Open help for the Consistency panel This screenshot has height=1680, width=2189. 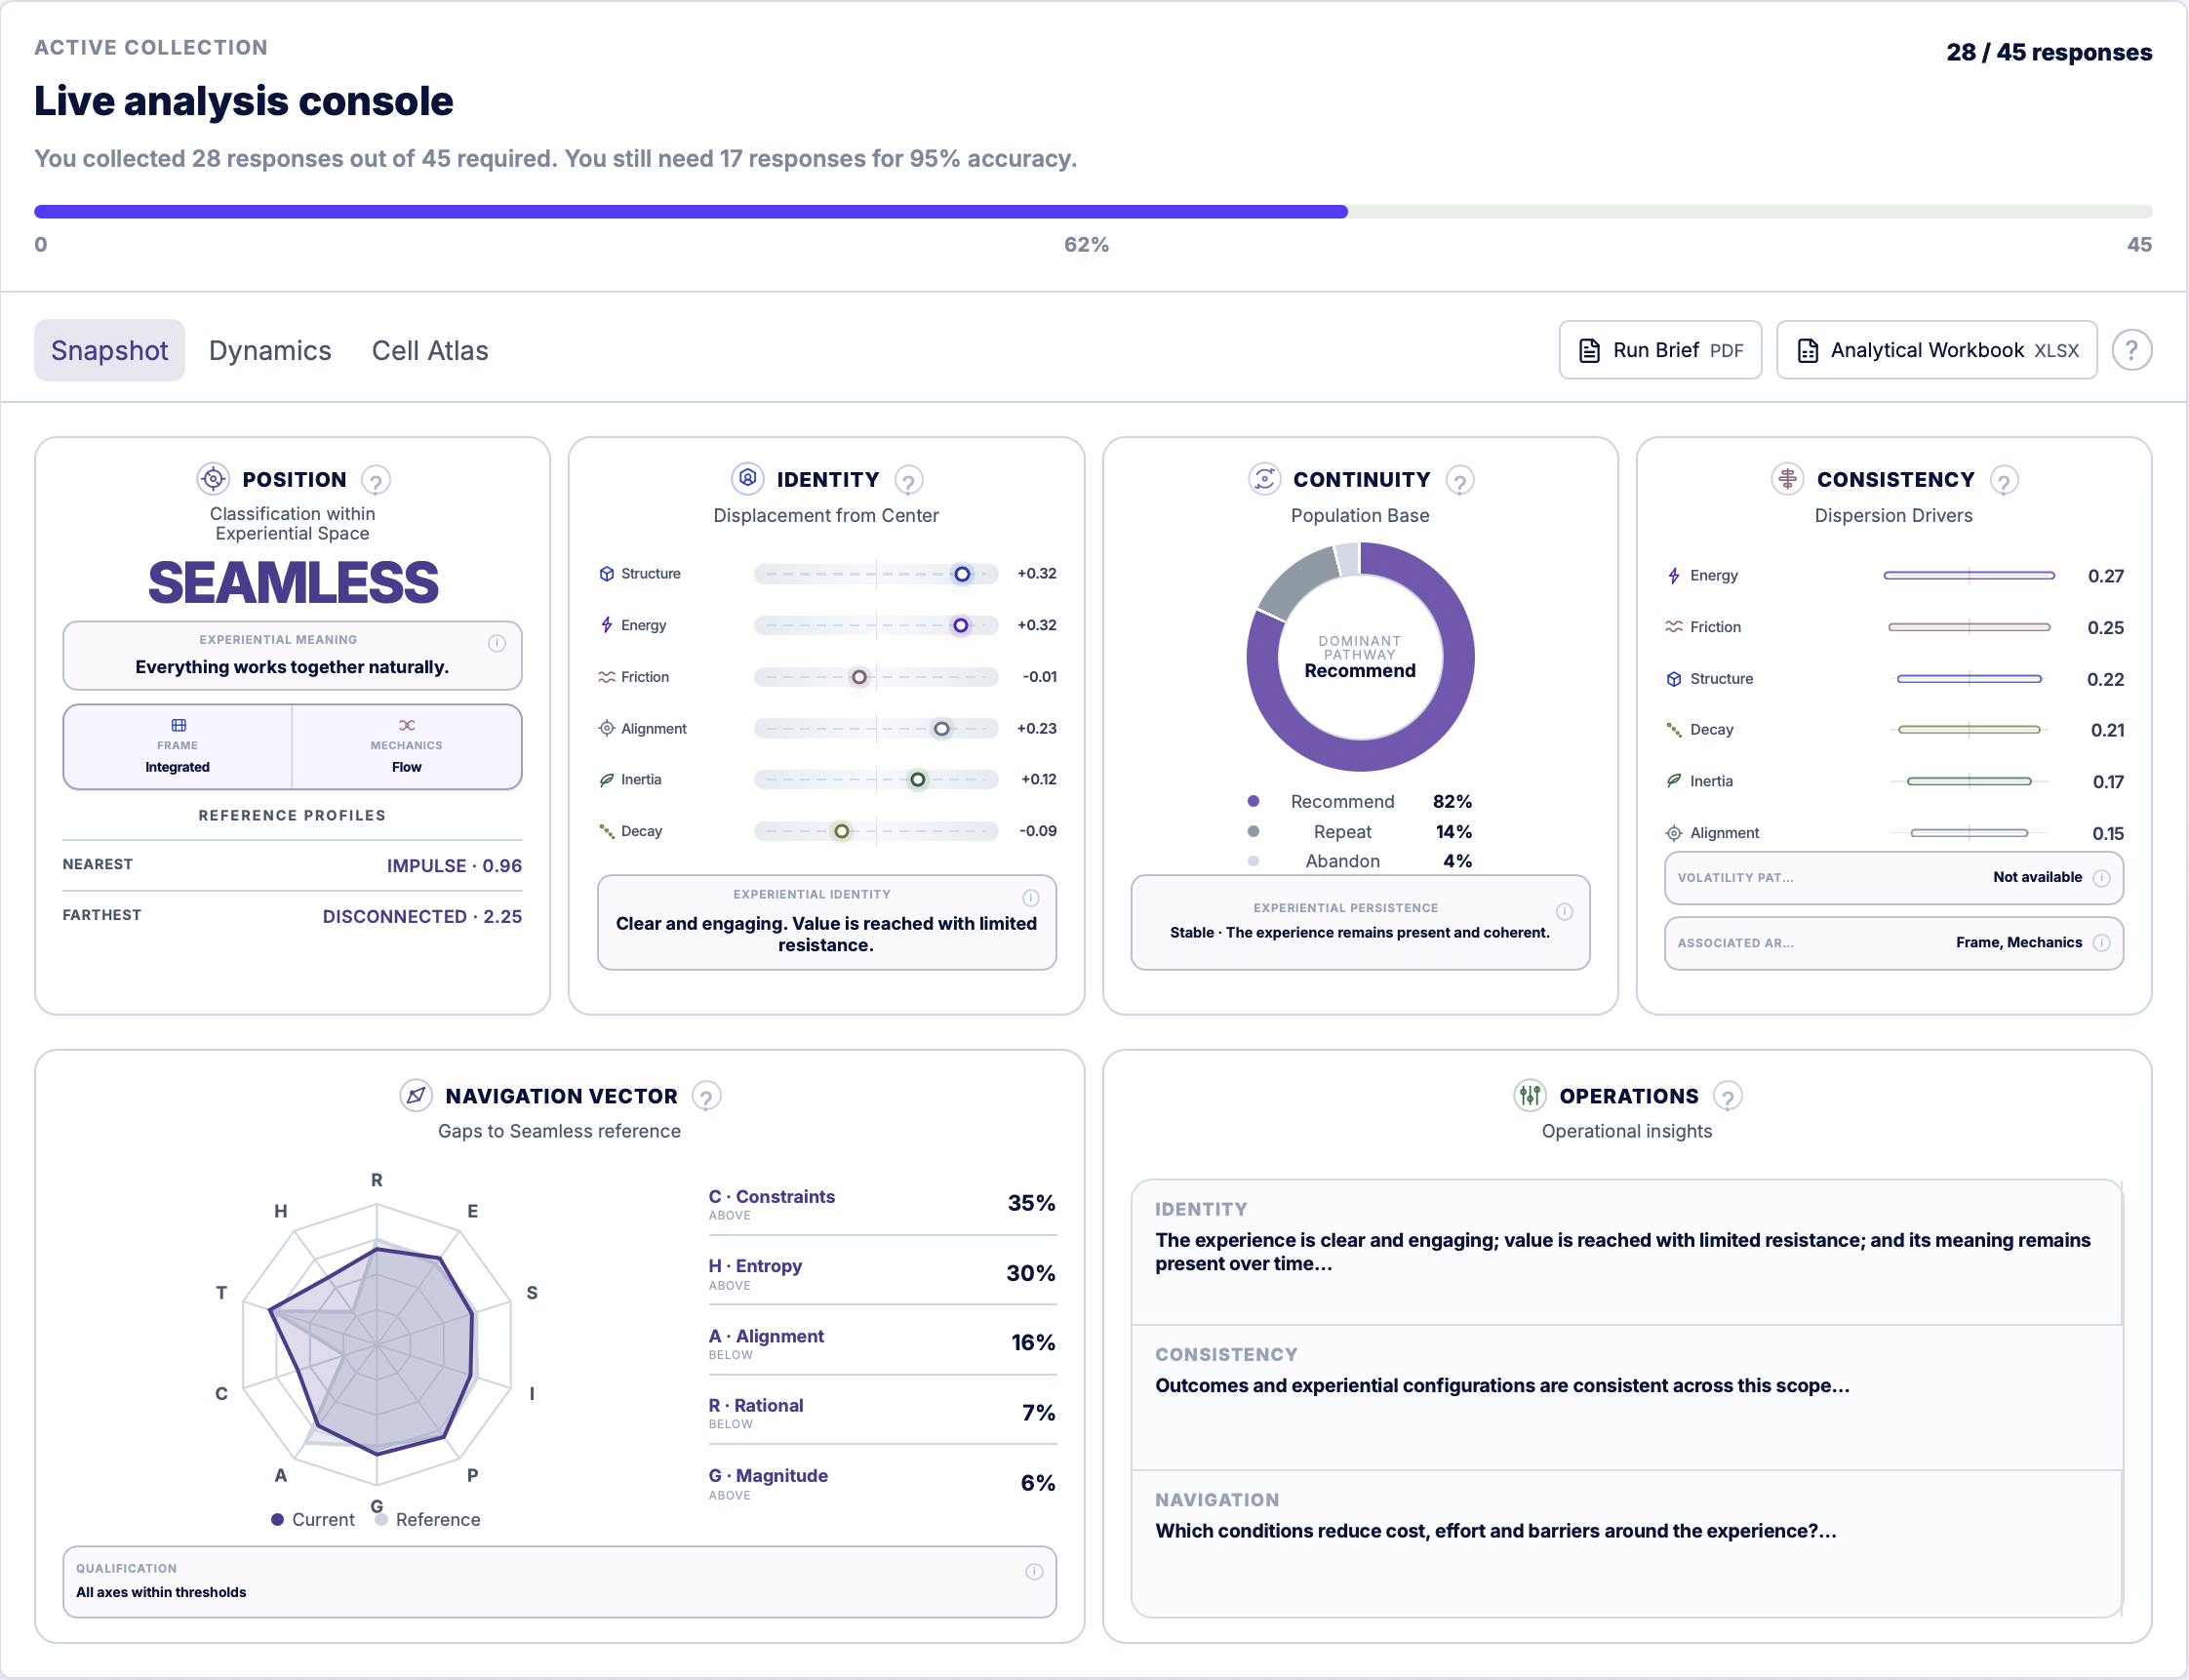pyautogui.click(x=2004, y=481)
